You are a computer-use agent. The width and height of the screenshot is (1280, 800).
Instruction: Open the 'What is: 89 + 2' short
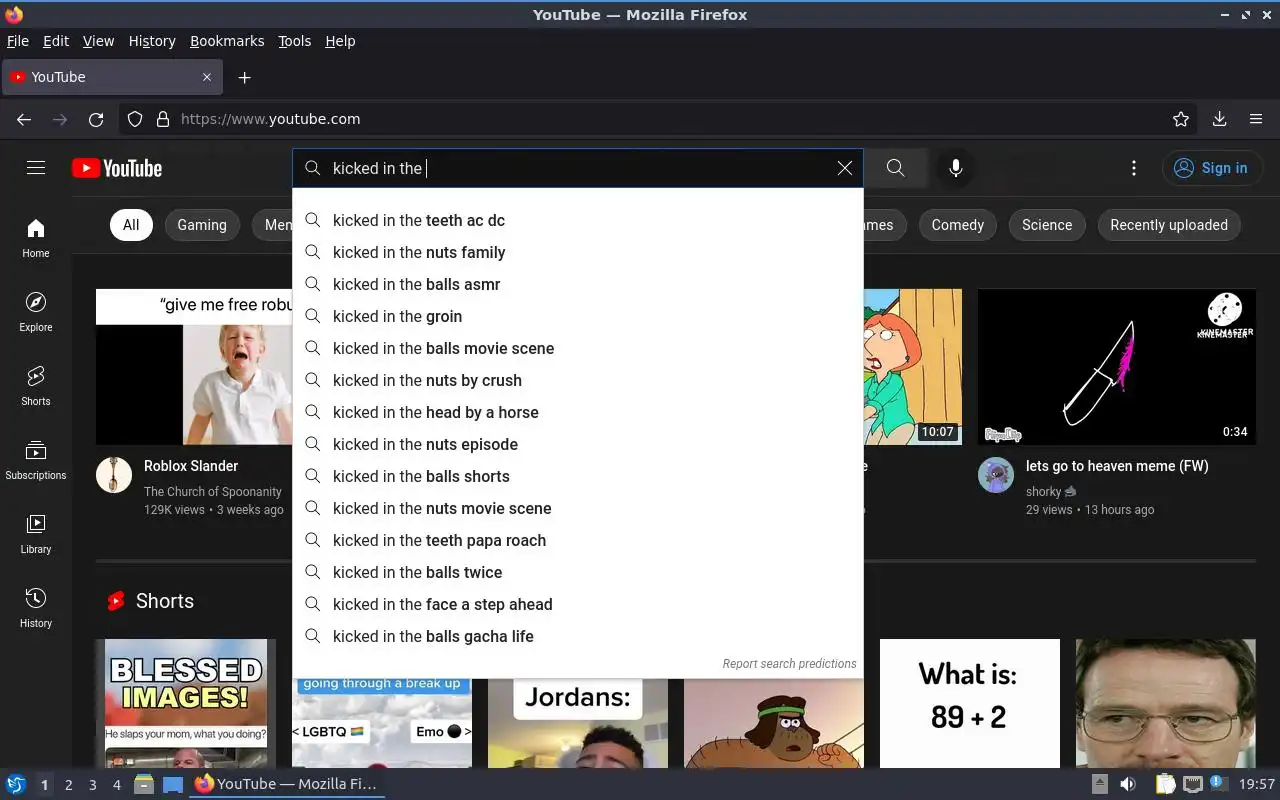tap(969, 703)
